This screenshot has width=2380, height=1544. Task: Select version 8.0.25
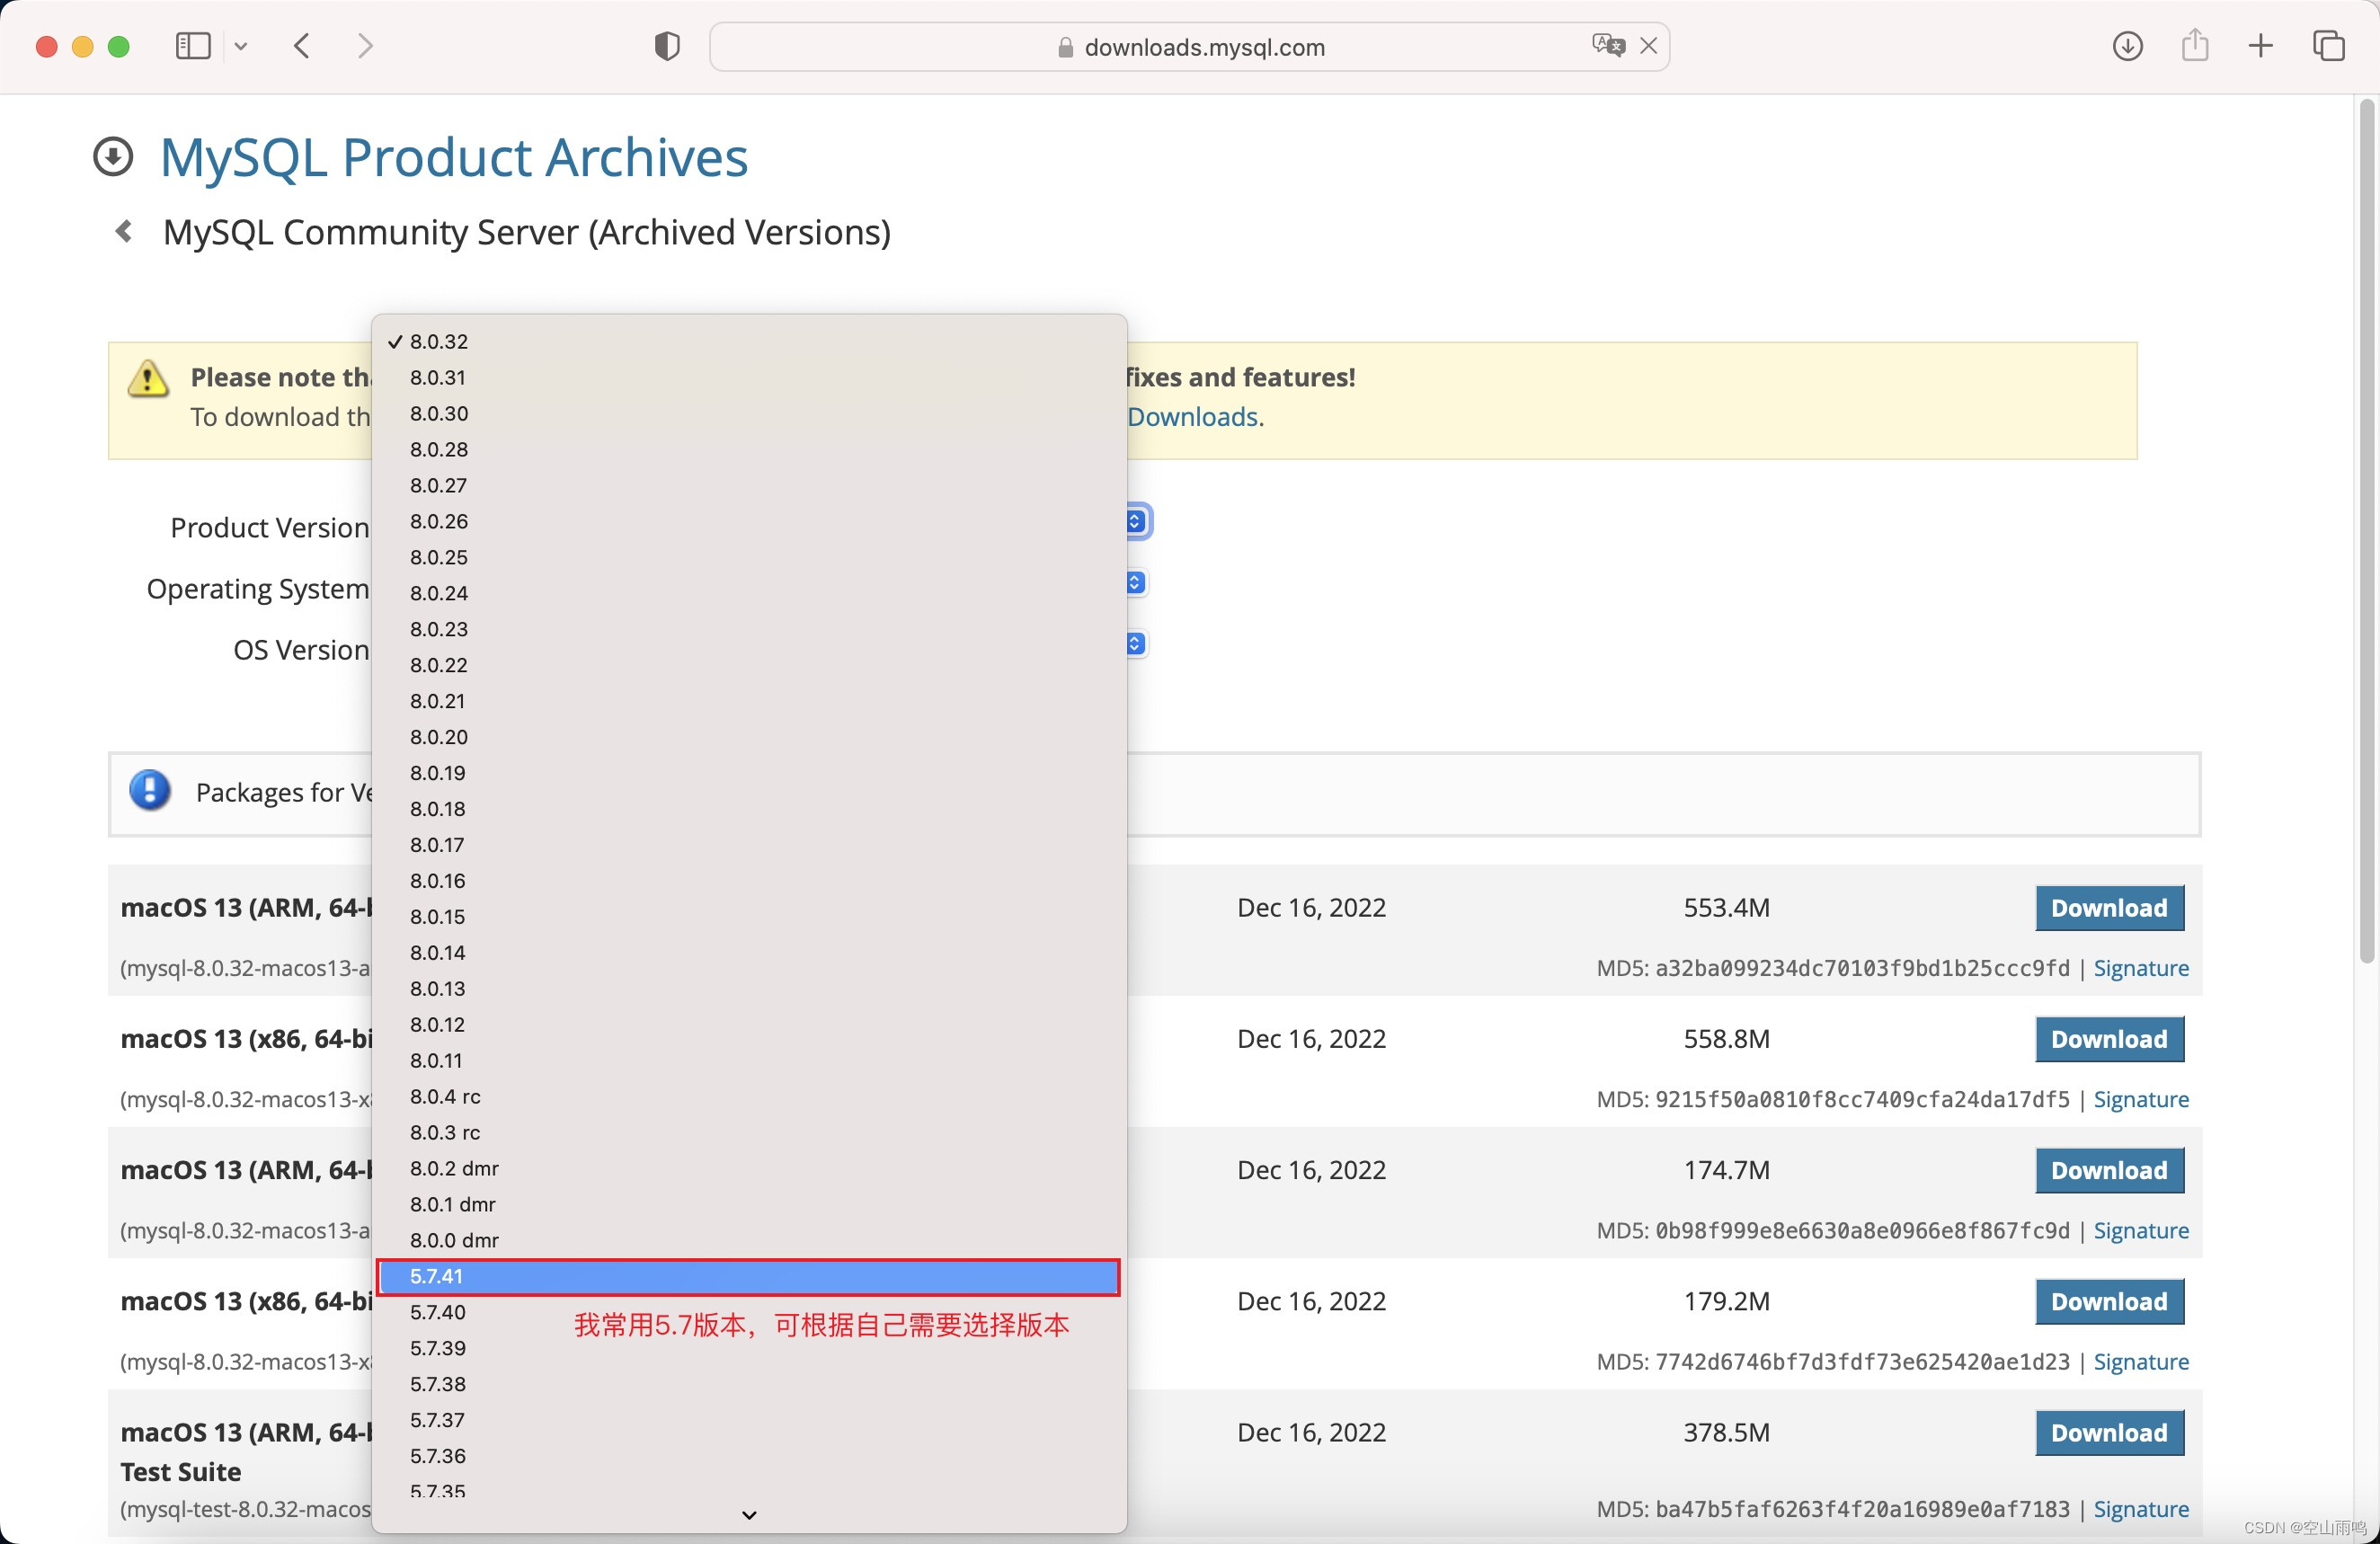coord(749,558)
